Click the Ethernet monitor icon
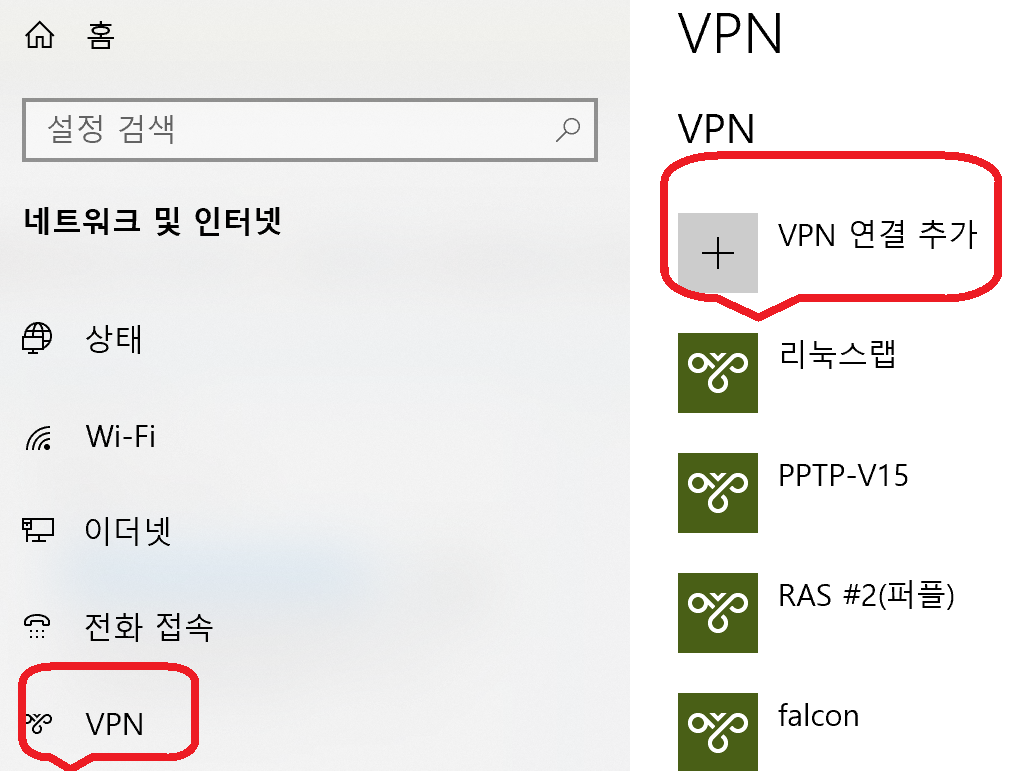1017x771 pixels. tap(38, 530)
